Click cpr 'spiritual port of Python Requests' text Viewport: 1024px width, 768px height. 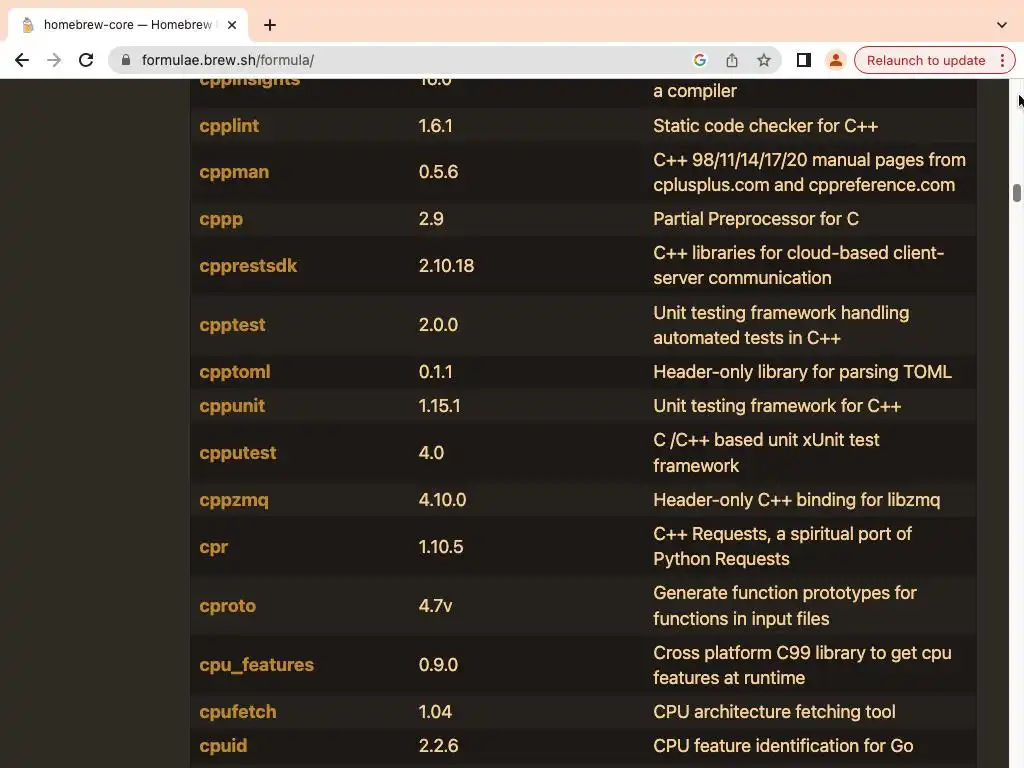pos(782,546)
